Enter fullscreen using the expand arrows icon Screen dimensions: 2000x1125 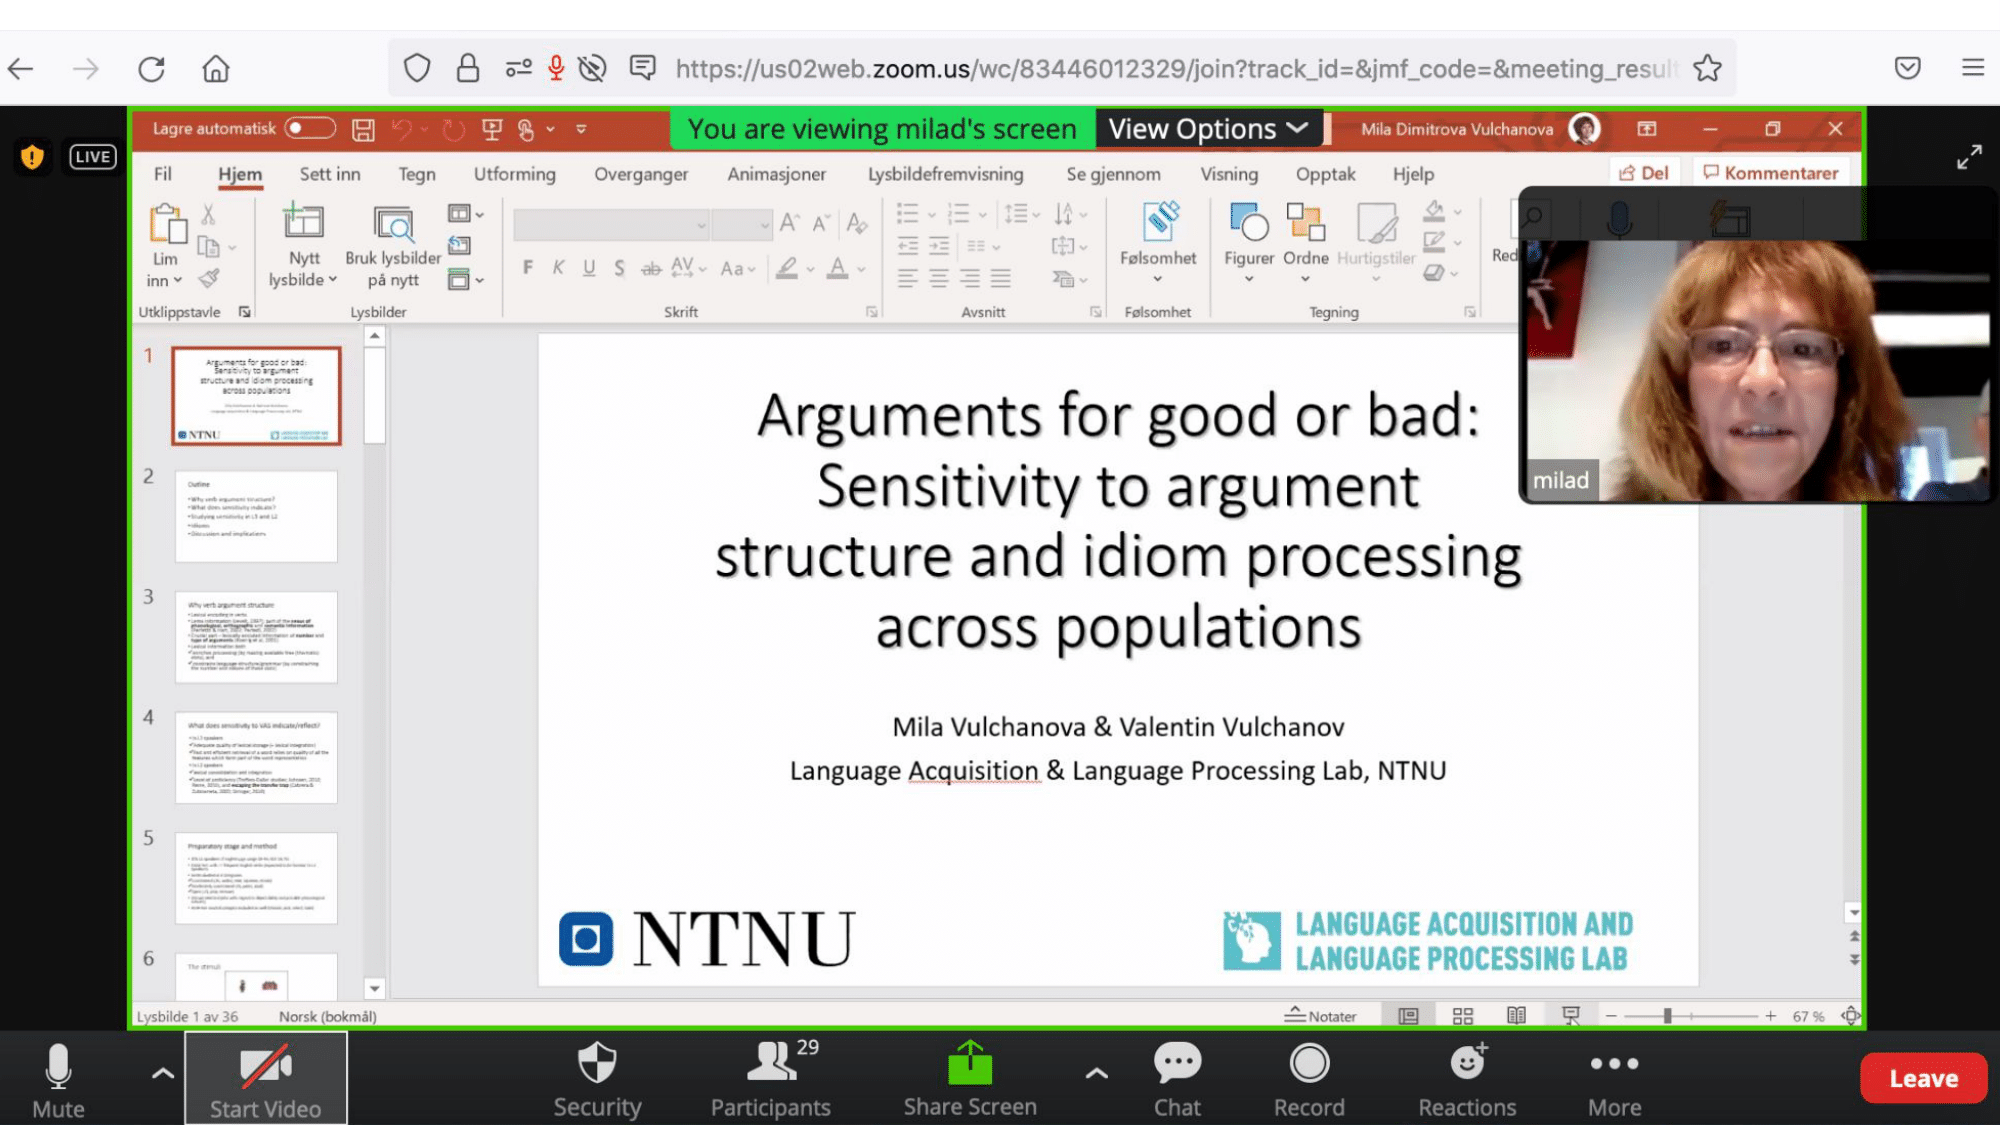tap(1969, 157)
